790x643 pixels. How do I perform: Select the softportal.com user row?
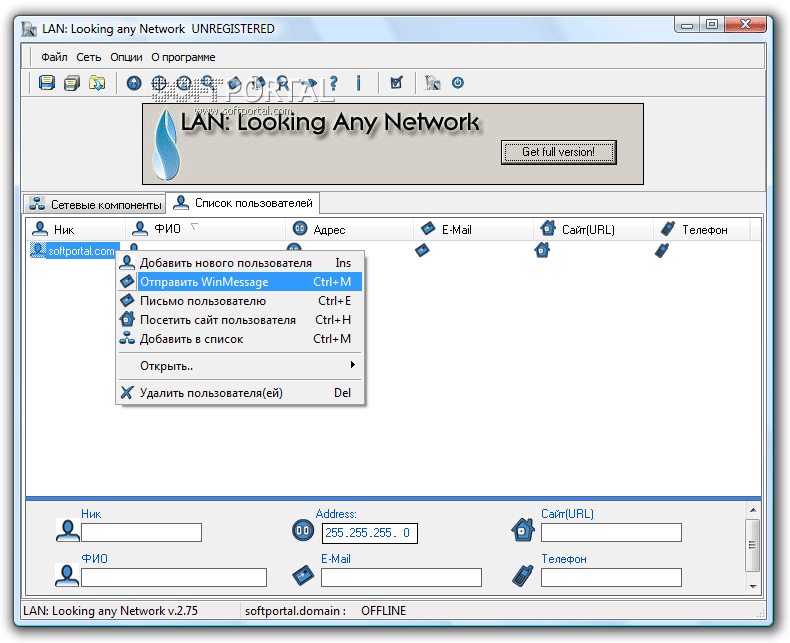pyautogui.click(x=74, y=250)
